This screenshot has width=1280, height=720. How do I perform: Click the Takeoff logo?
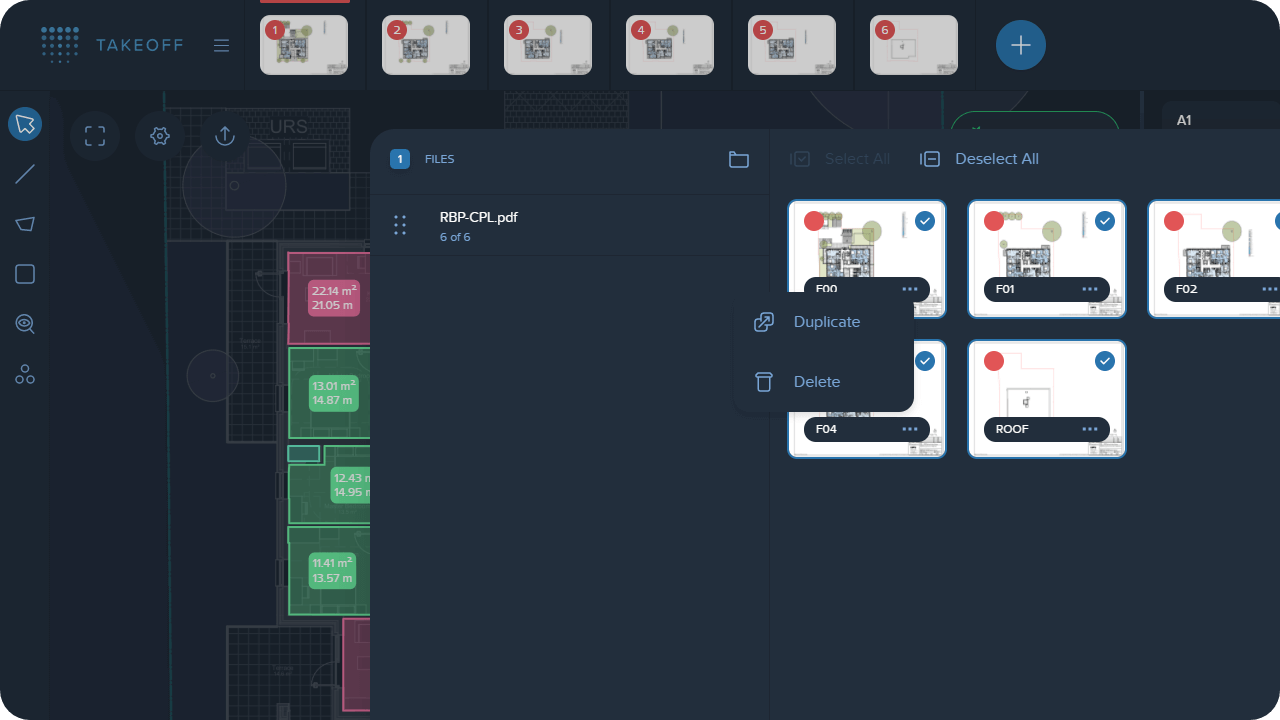[x=114, y=45]
